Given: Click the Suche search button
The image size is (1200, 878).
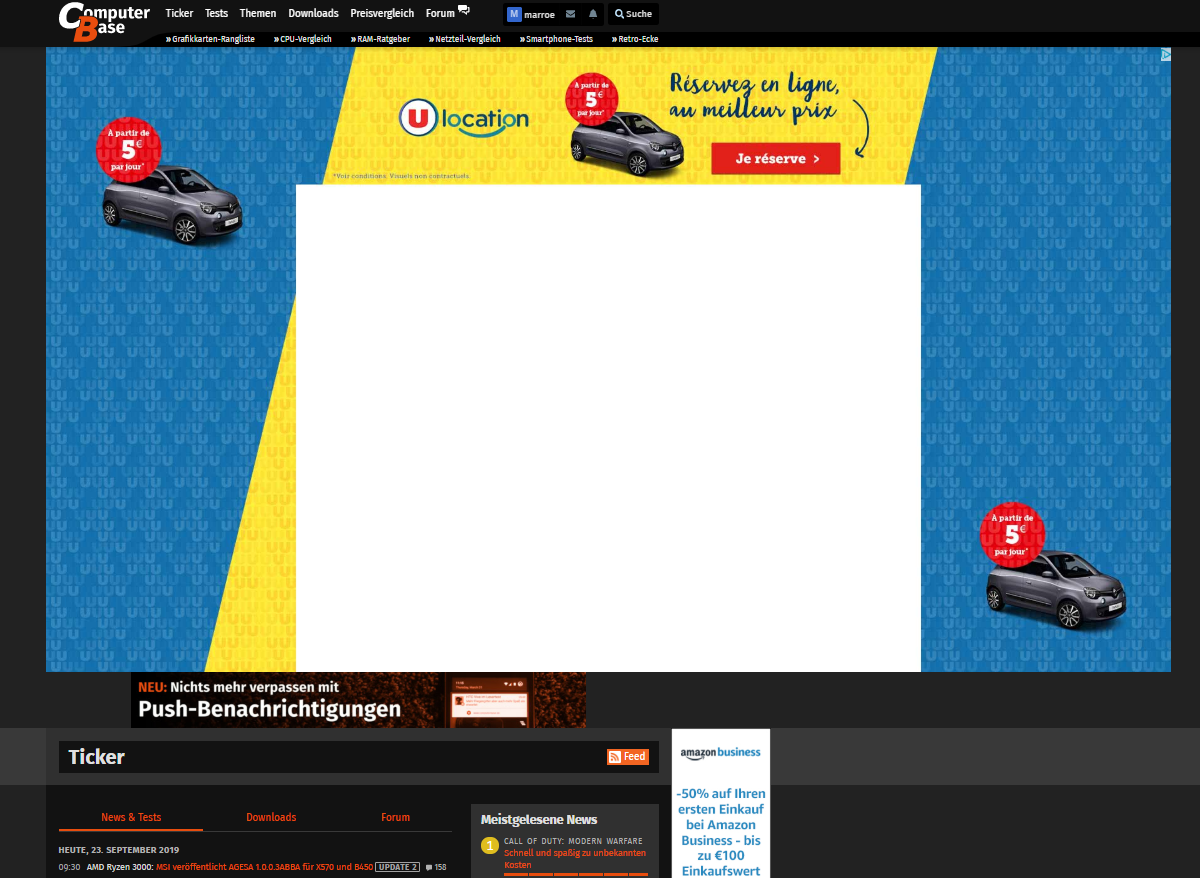Looking at the screenshot, I should (x=633, y=14).
